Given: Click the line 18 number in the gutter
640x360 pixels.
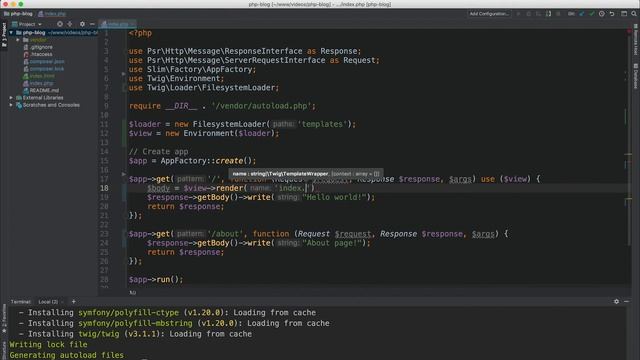Looking at the screenshot, I should pyautogui.click(x=104, y=188).
